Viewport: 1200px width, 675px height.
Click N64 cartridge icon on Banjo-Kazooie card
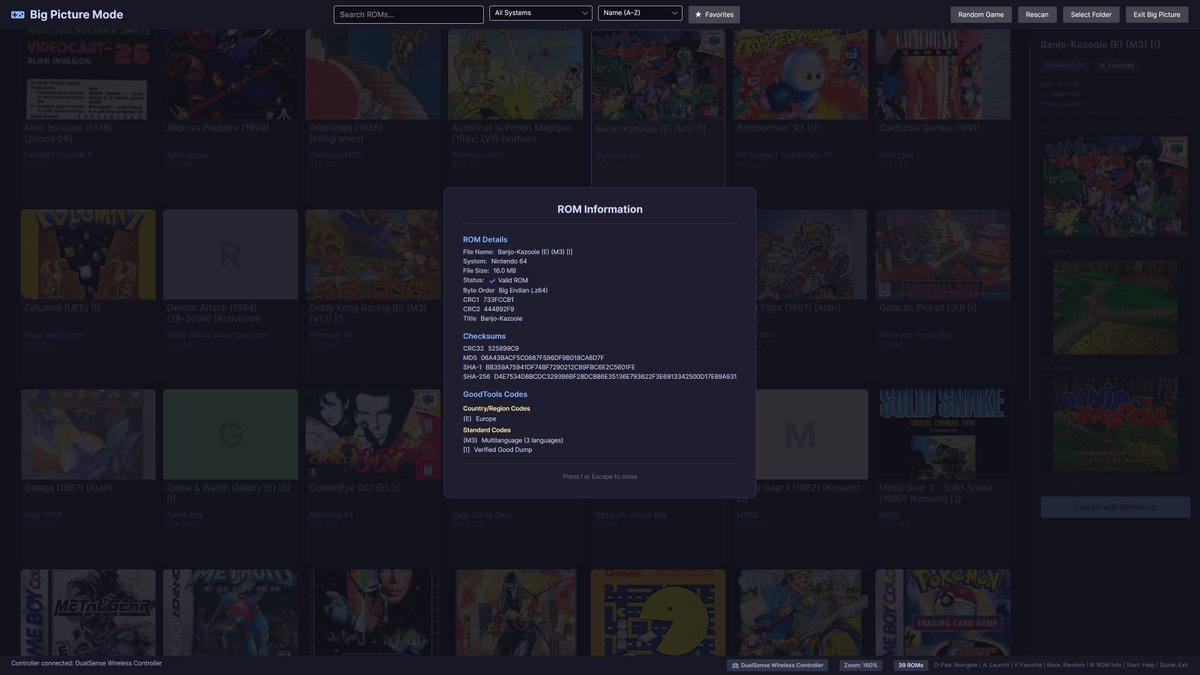(x=713, y=41)
